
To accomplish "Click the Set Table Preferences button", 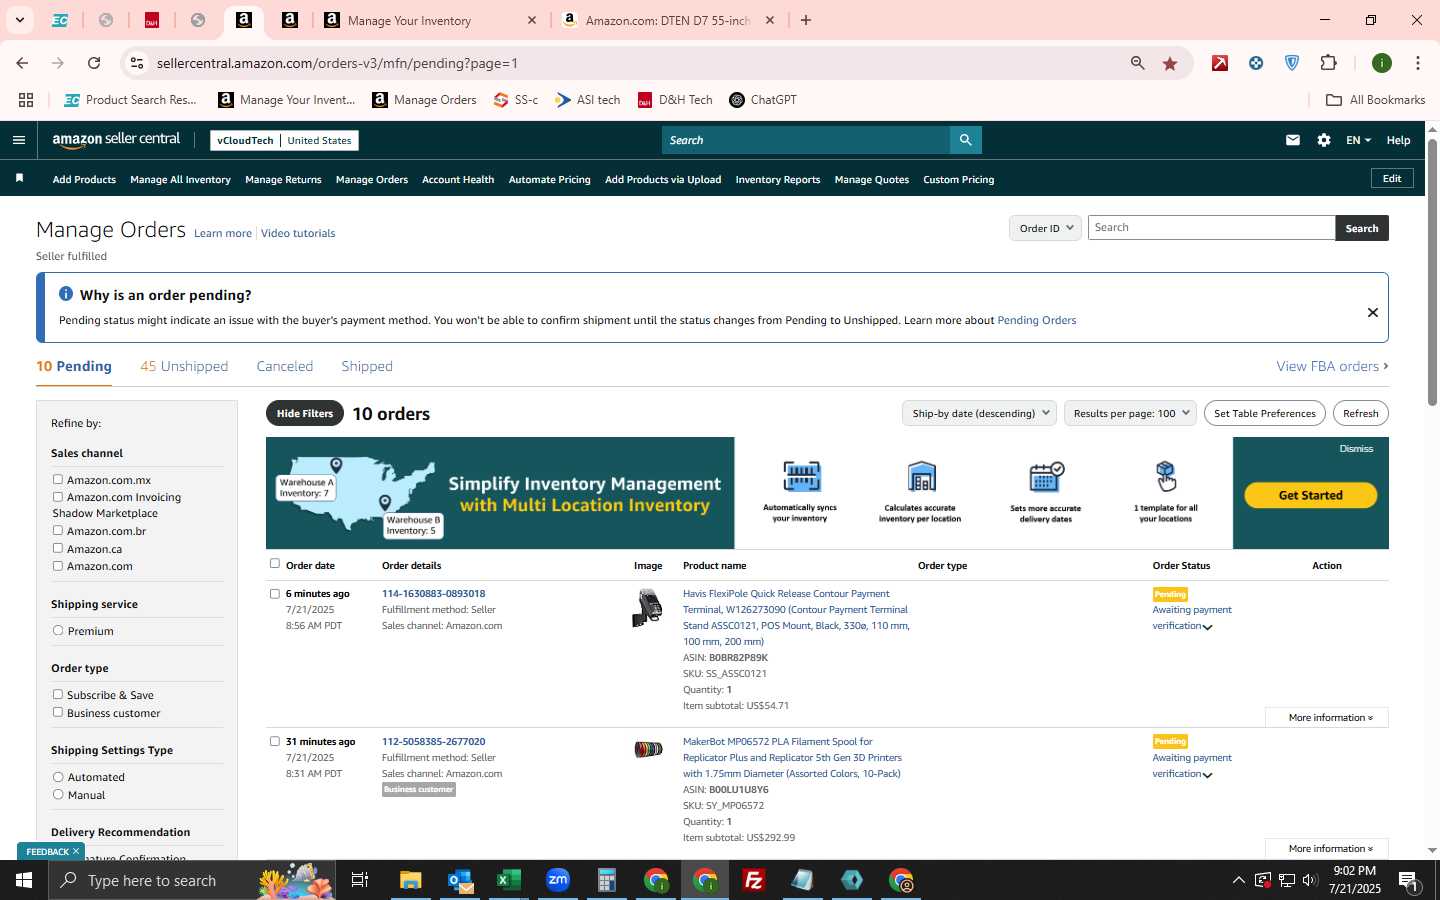I will 1264,413.
